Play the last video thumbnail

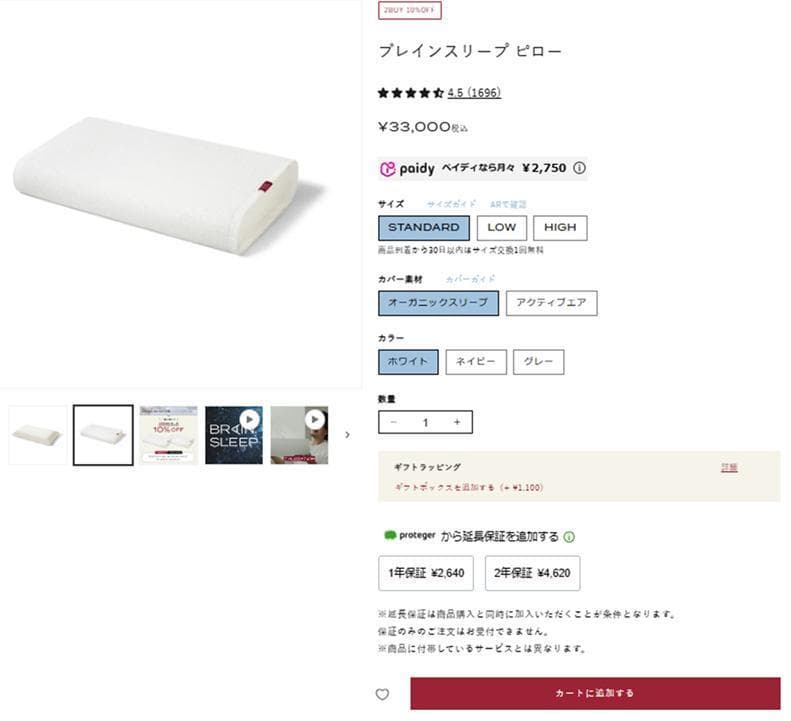click(x=300, y=434)
